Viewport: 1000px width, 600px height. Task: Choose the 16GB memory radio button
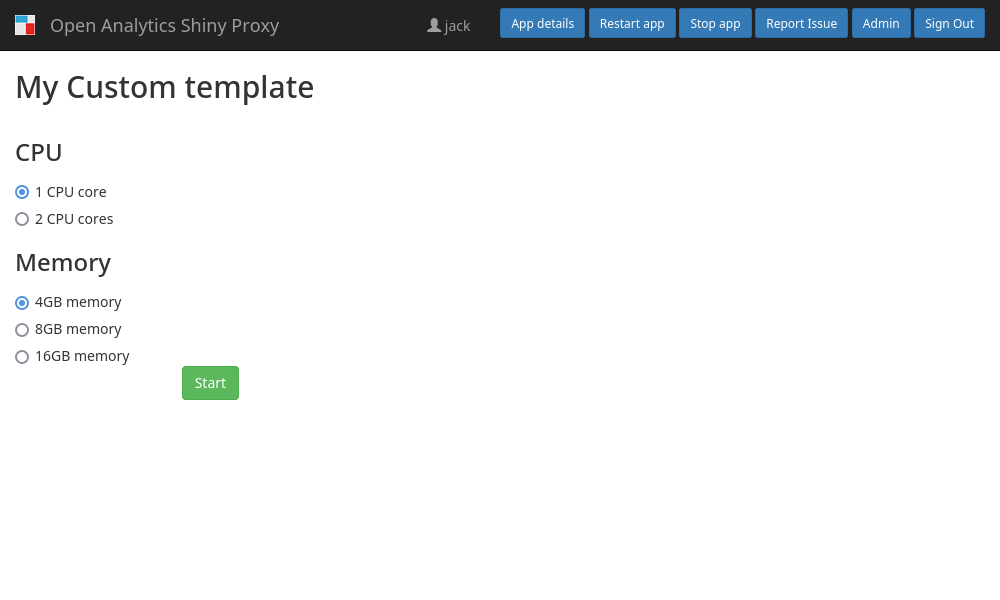pyautogui.click(x=22, y=357)
